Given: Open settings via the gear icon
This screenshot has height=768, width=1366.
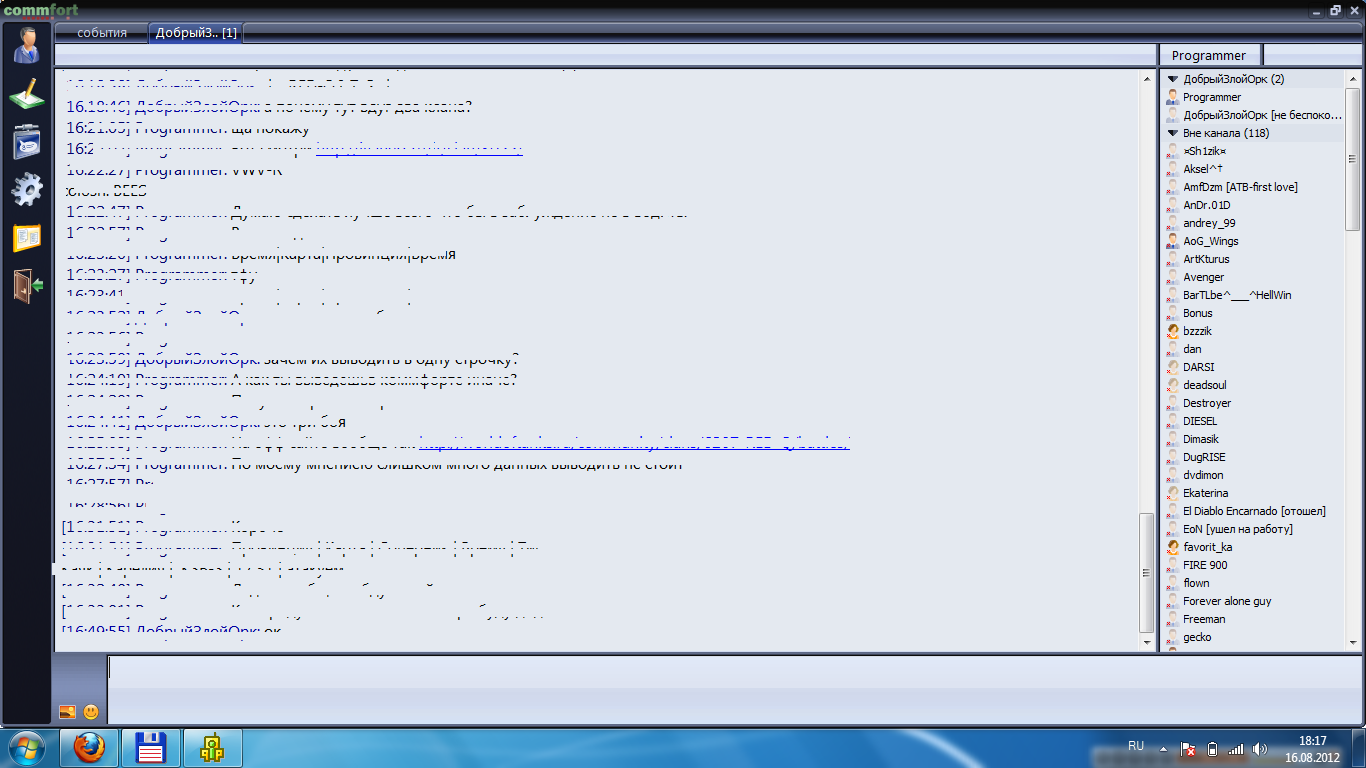Looking at the screenshot, I should [x=27, y=189].
